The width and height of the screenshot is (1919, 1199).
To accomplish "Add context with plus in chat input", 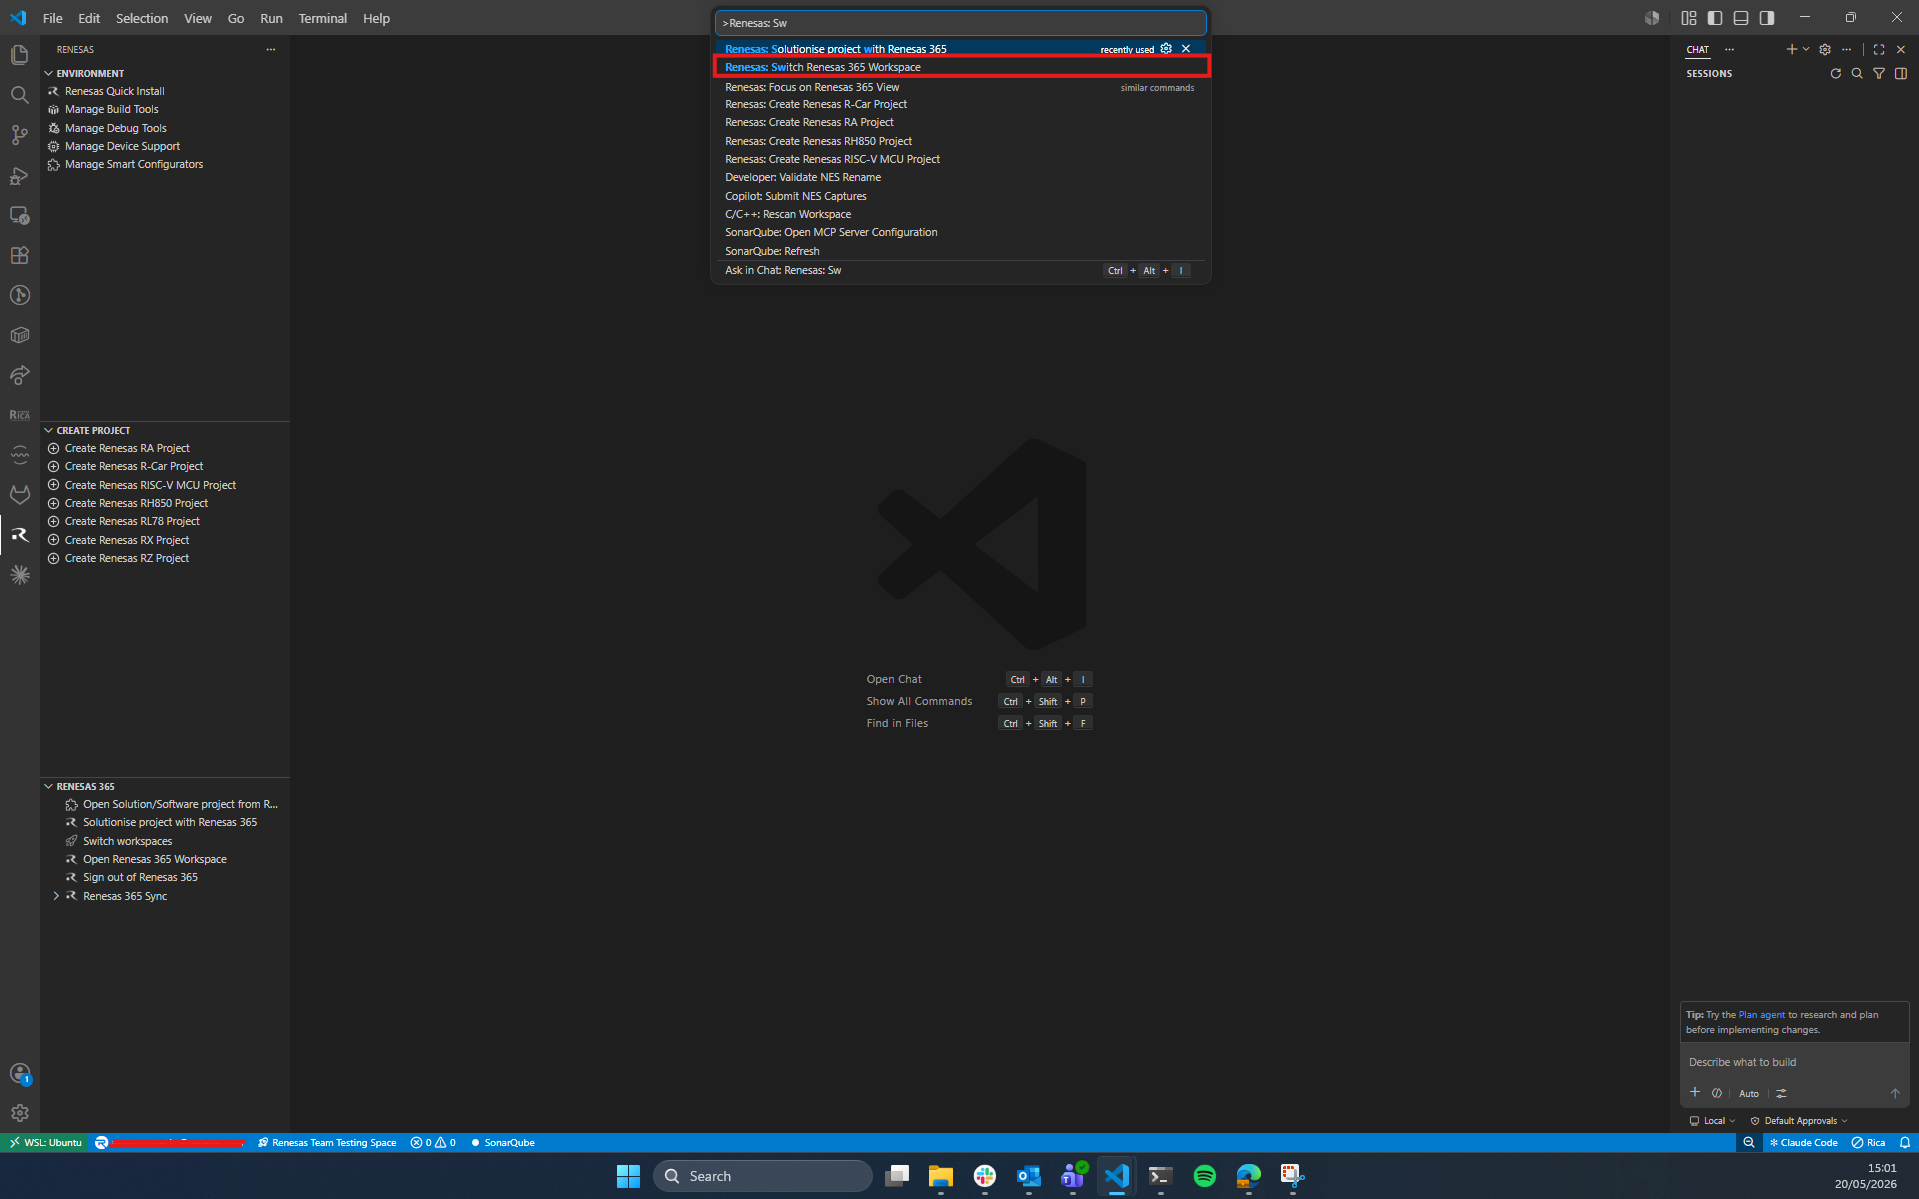I will 1695,1093.
